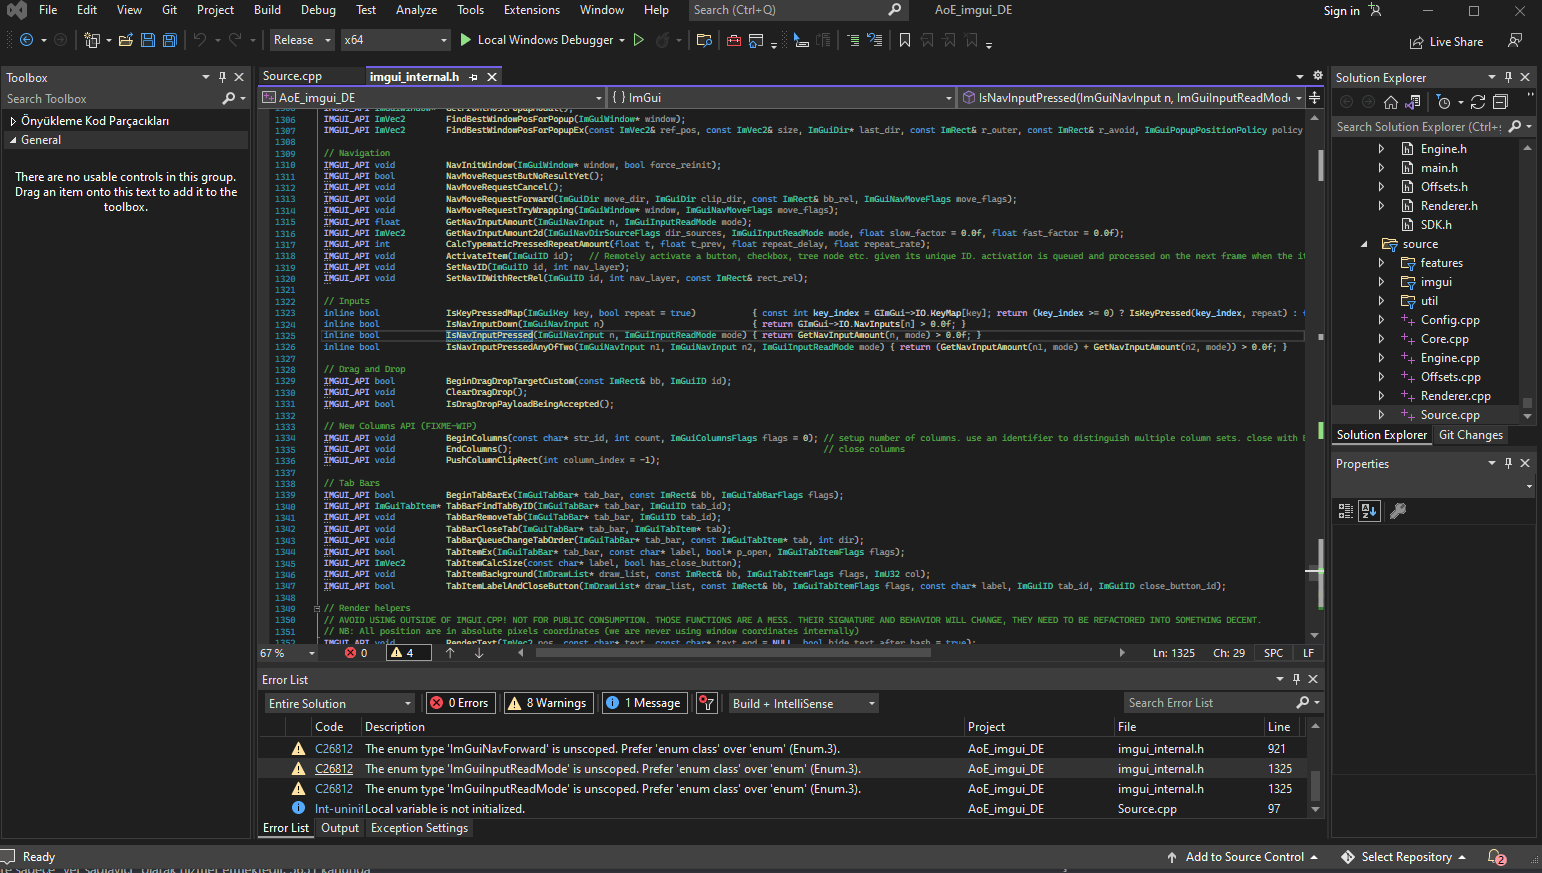The height and width of the screenshot is (873, 1542).
Task: Click the Comment Selection toolbar icon
Action: point(853,40)
